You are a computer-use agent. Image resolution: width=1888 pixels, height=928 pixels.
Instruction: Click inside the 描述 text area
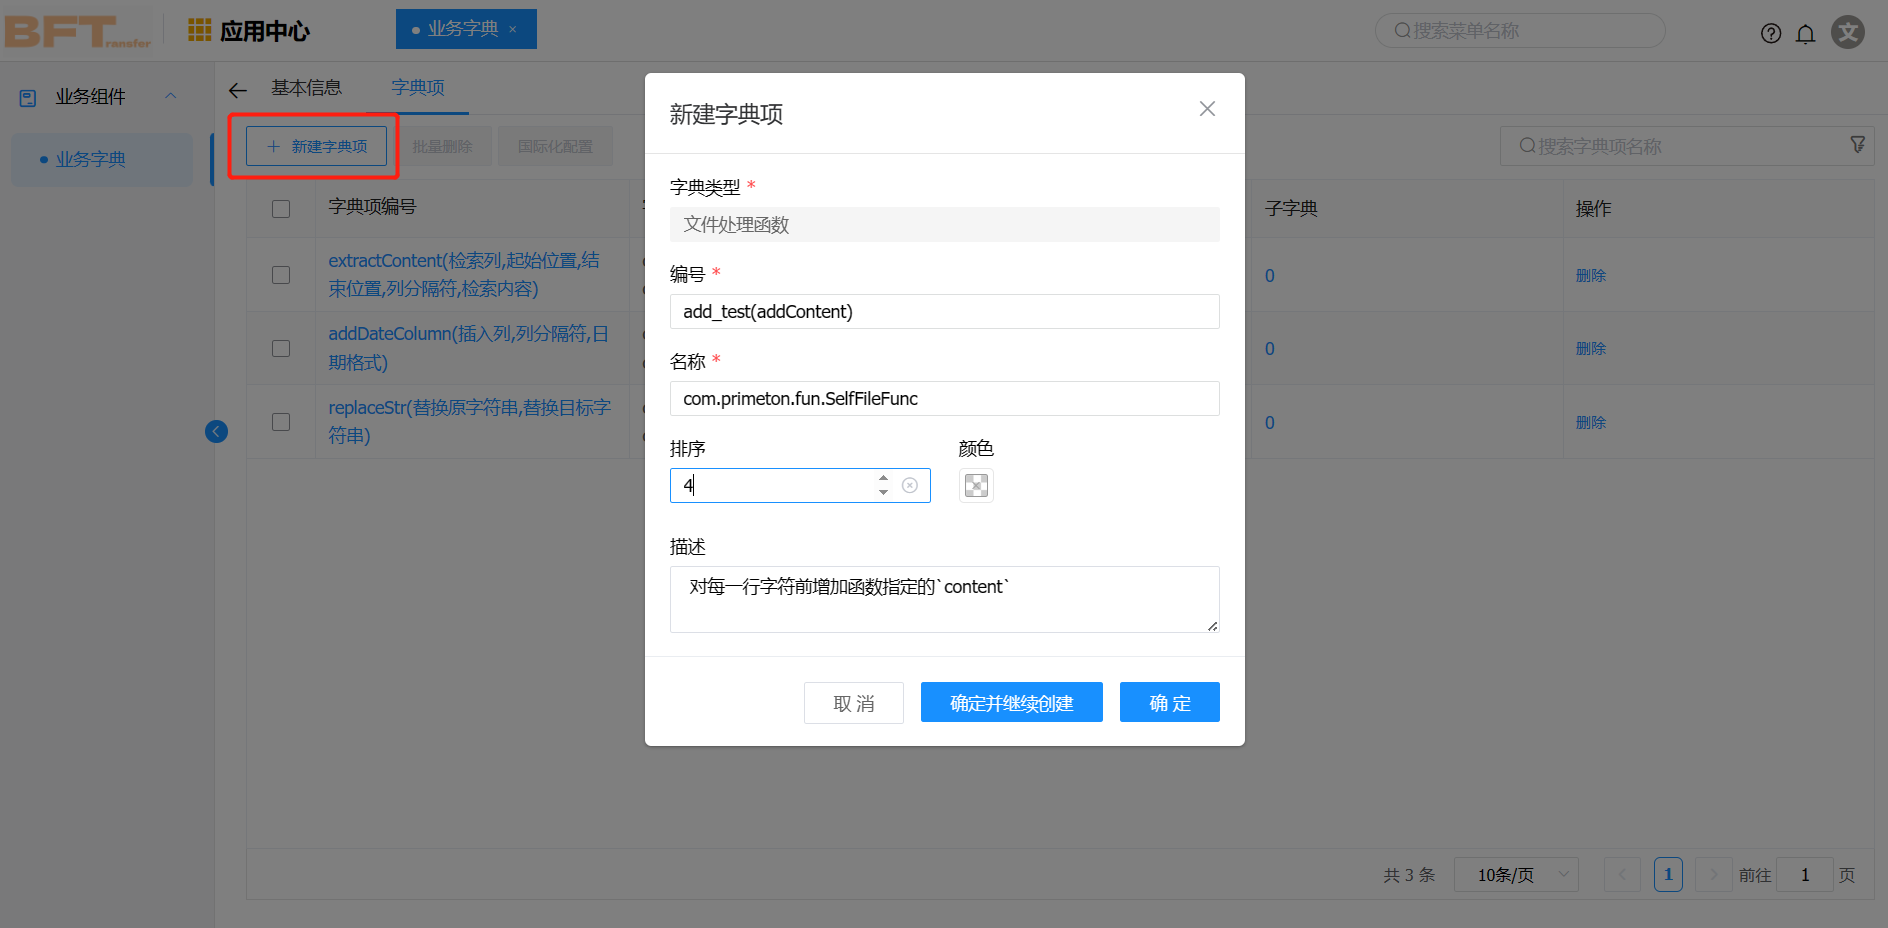[944, 598]
